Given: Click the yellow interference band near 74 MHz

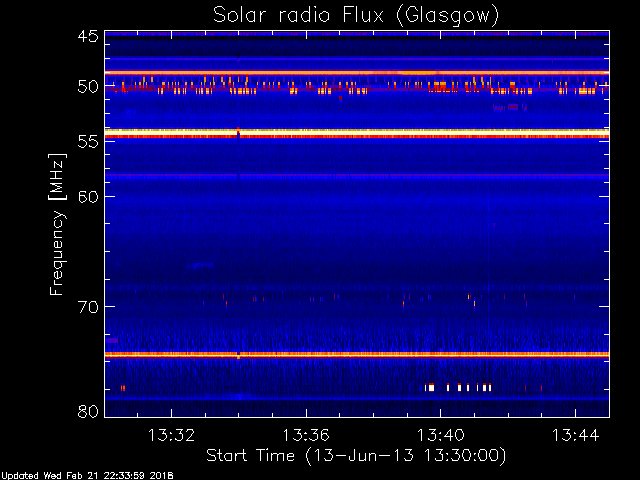Looking at the screenshot, I should pos(357,355).
